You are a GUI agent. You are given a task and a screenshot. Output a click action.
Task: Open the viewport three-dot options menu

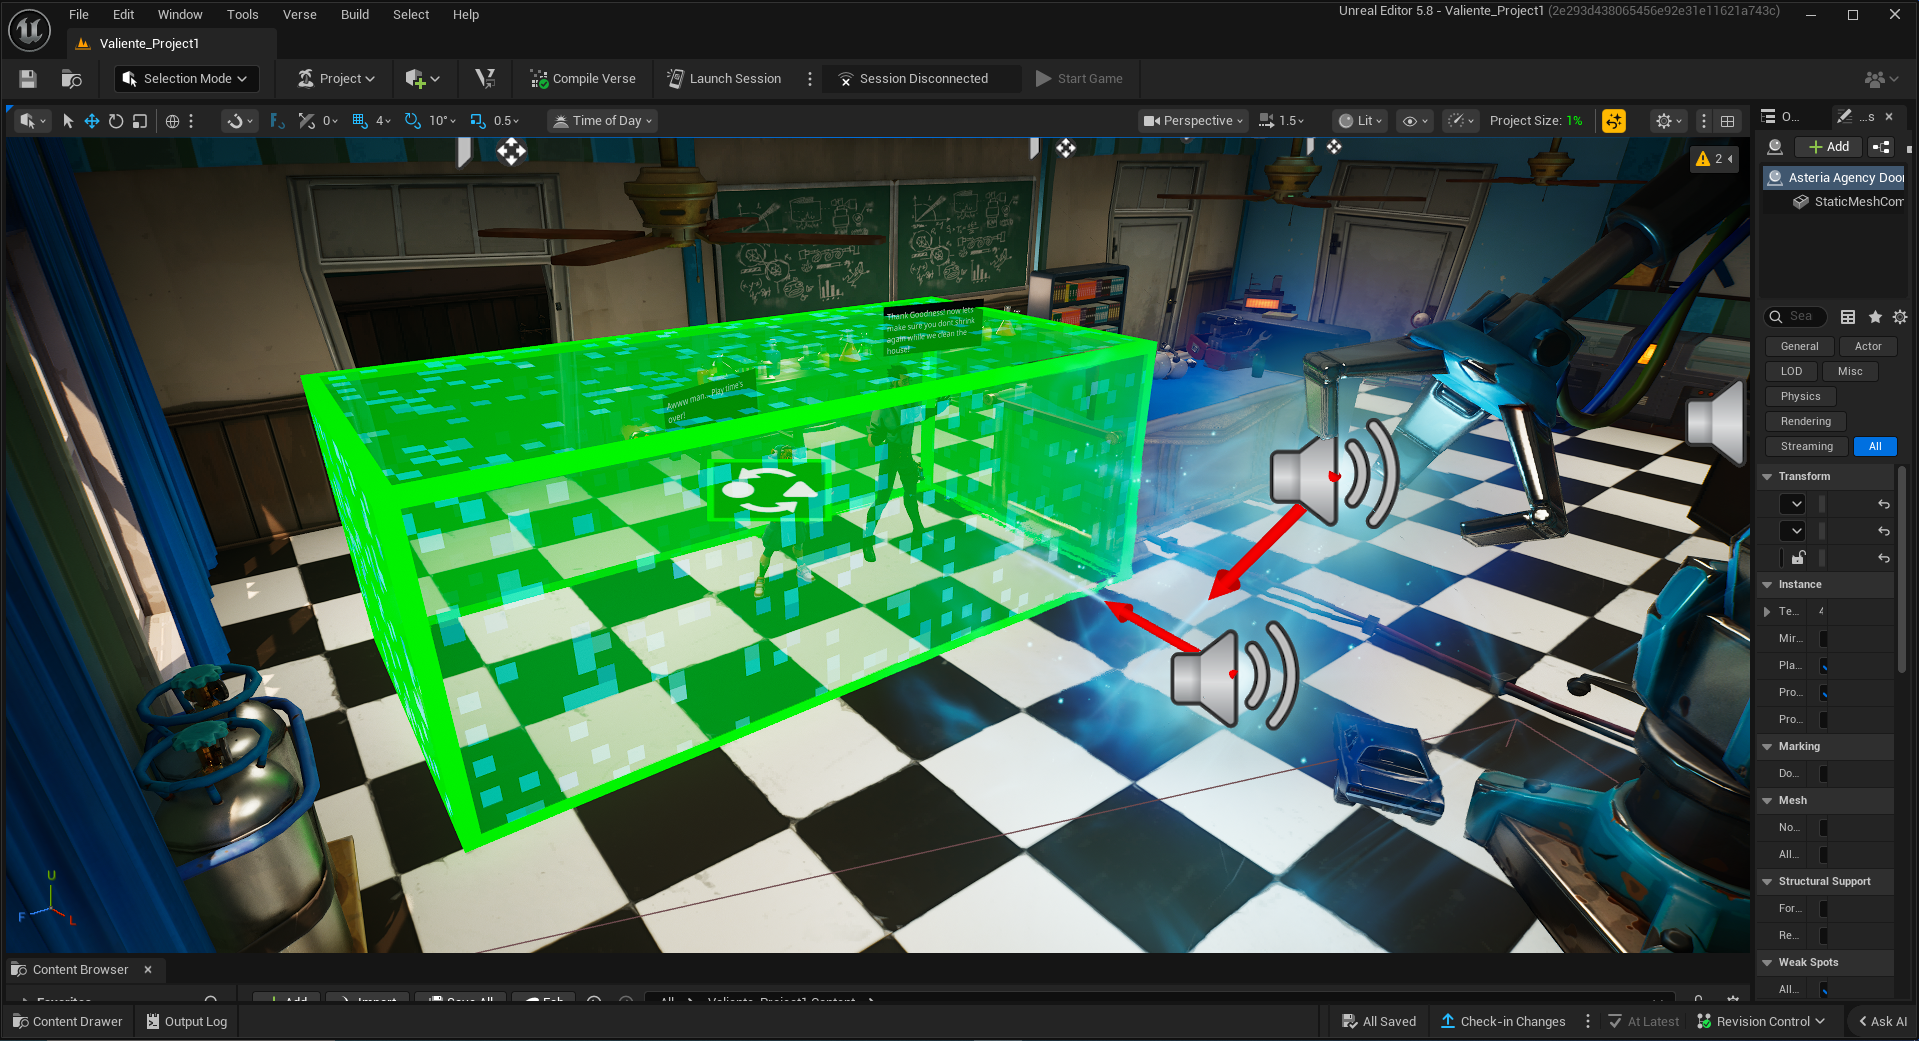[x=1704, y=121]
